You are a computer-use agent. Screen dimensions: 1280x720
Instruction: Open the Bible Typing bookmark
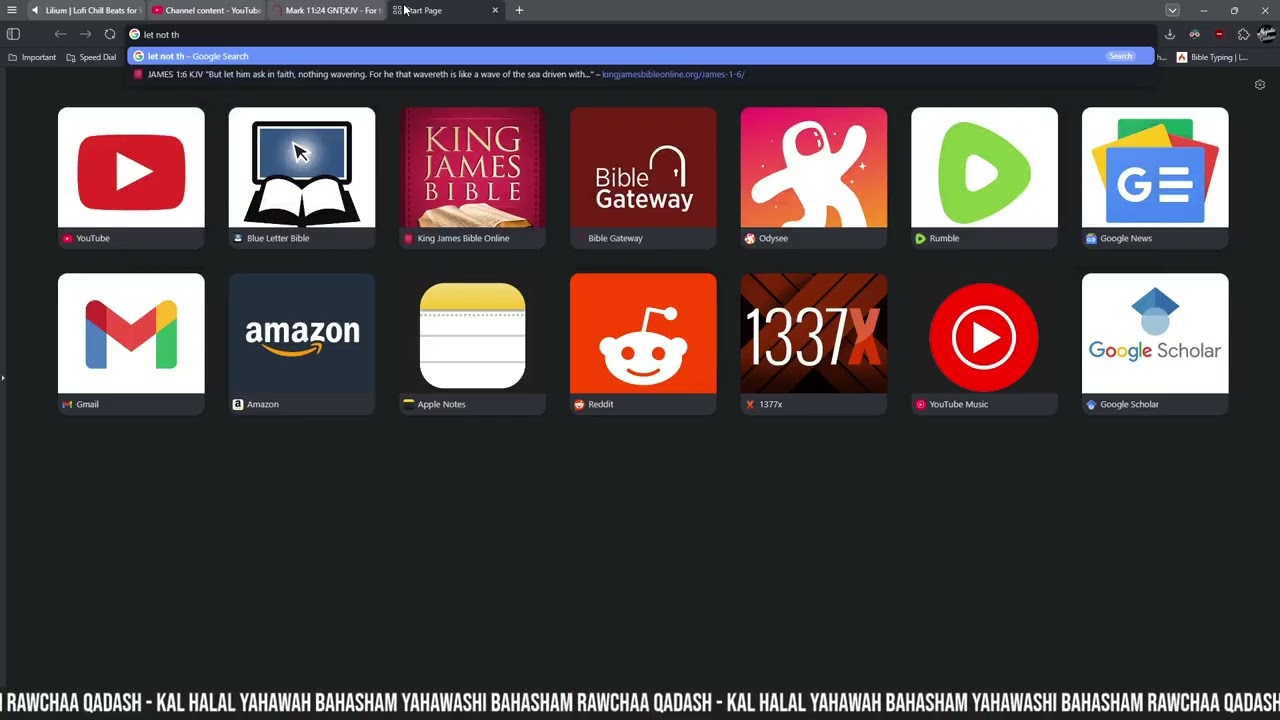tap(1213, 57)
